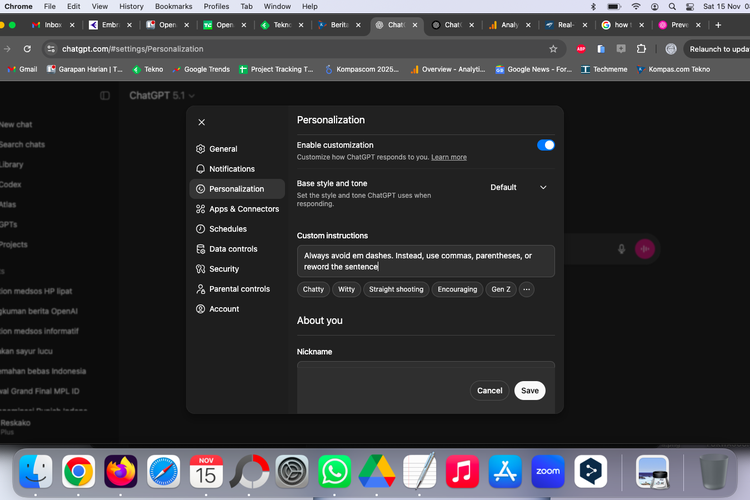Go to Apps & Connectors settings
750x500 pixels.
(243, 209)
